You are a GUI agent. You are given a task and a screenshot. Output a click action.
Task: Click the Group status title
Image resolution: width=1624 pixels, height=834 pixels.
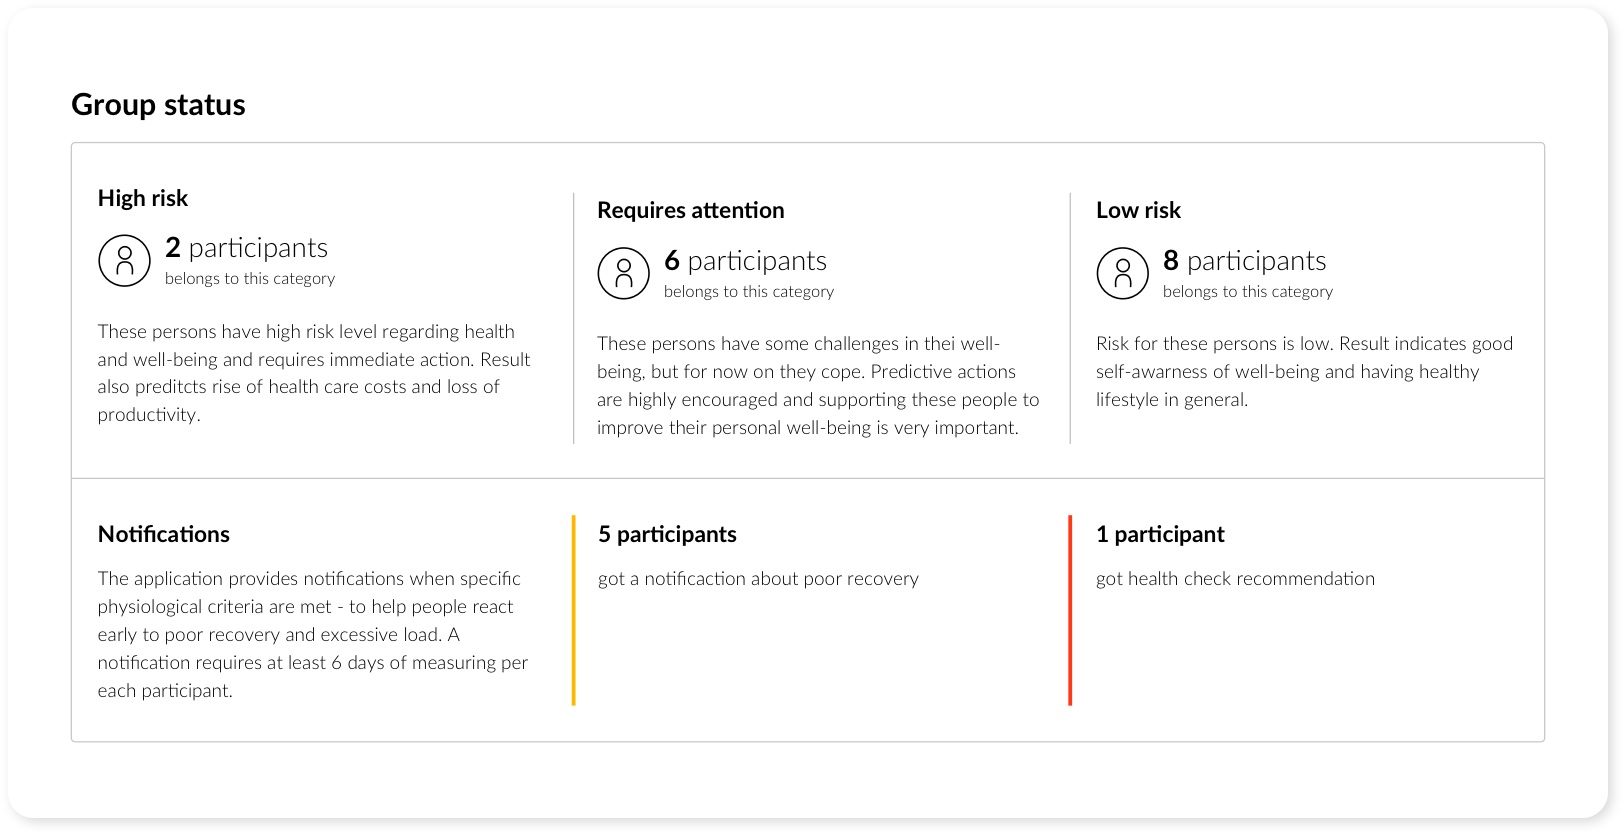coord(158,104)
